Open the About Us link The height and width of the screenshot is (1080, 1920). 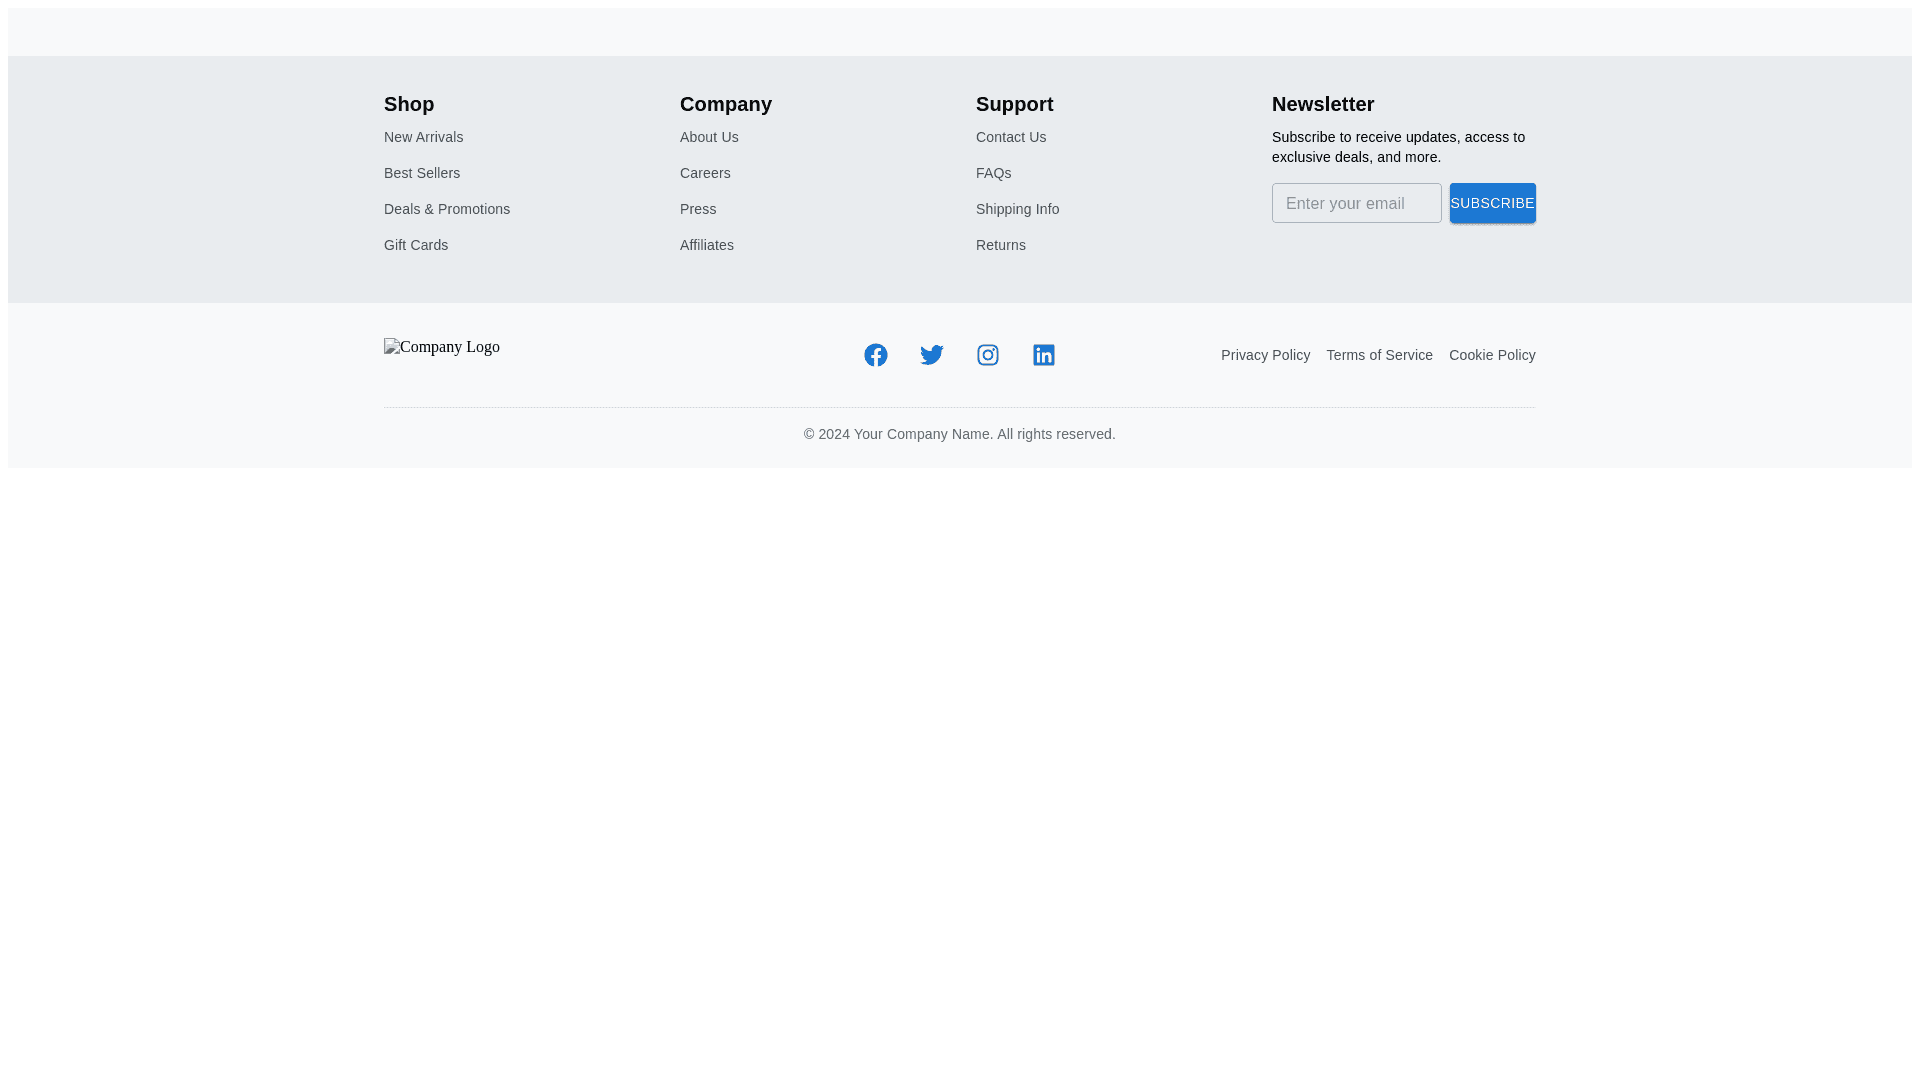709,137
